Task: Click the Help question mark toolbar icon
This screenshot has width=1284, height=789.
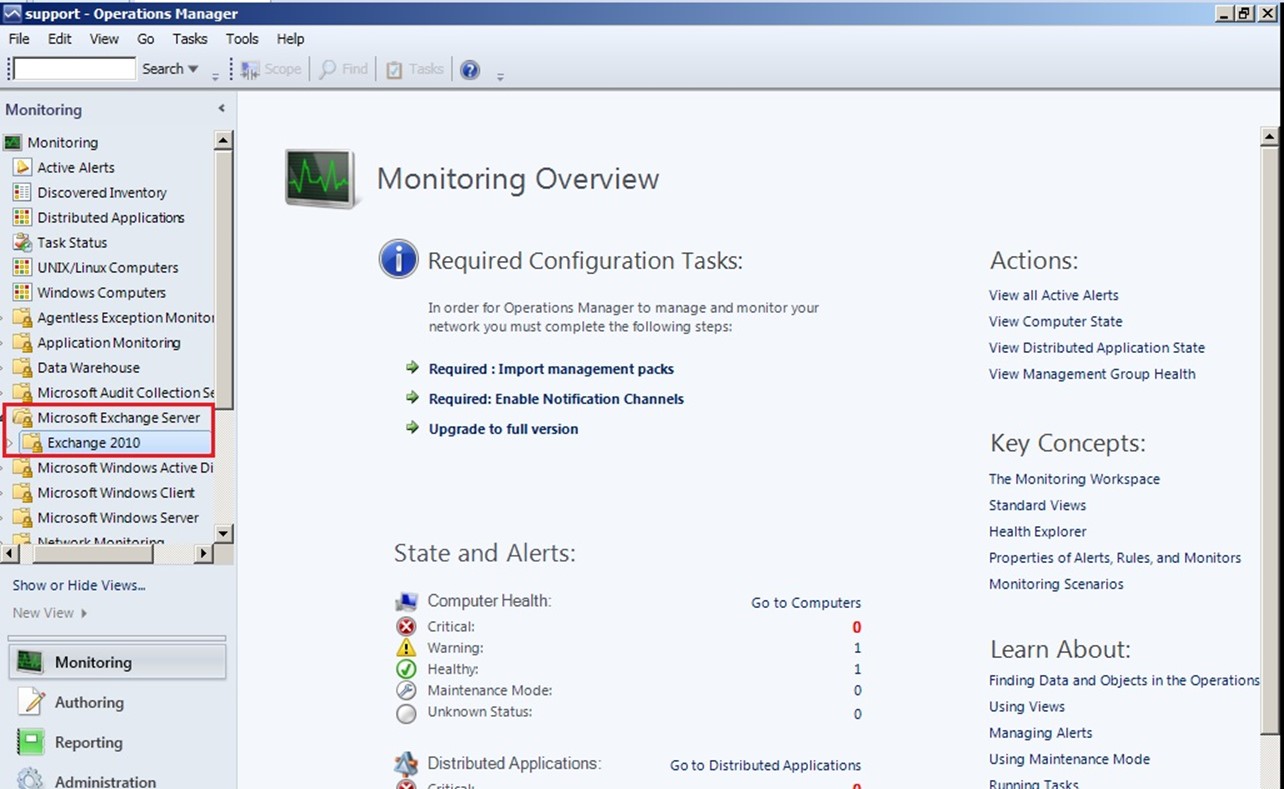Action: coord(470,69)
